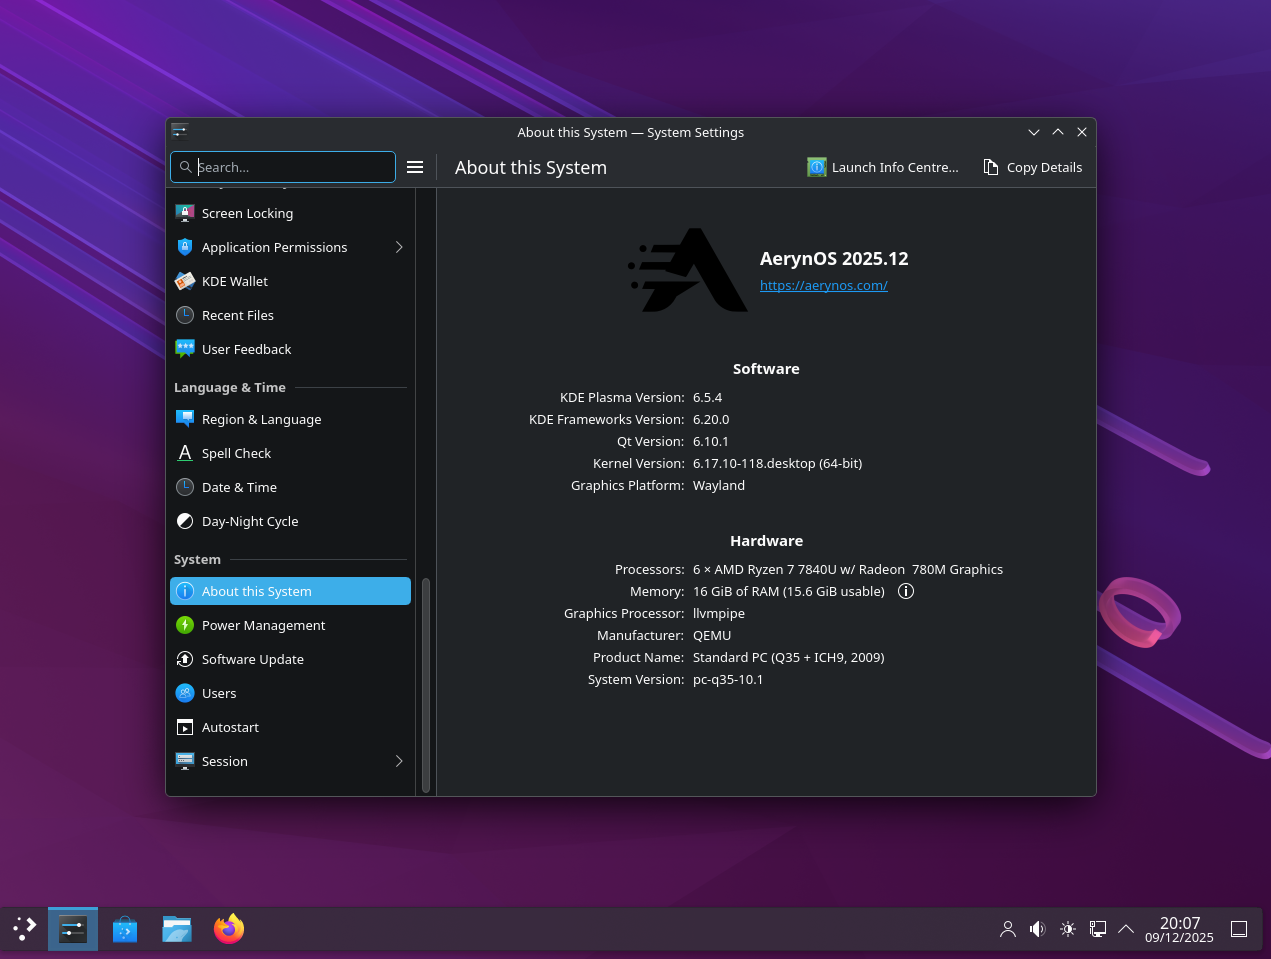The width and height of the screenshot is (1271, 959).
Task: Open the Discover software store taskbar icon
Action: (x=125, y=929)
